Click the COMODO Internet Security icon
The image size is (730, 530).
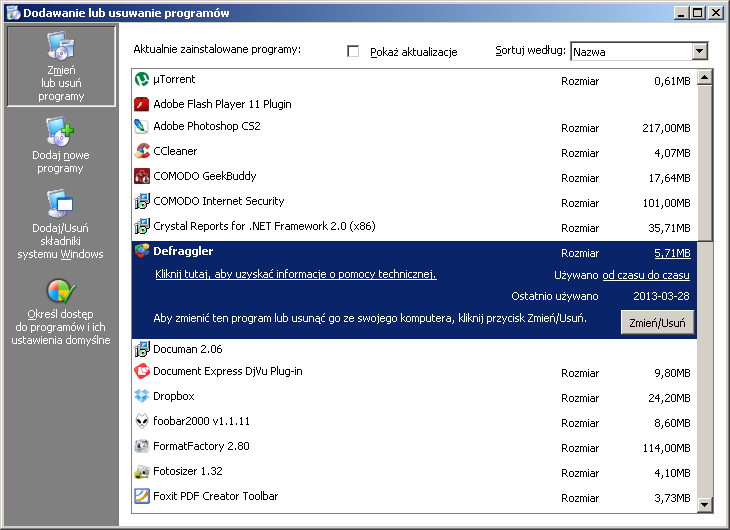(x=142, y=201)
